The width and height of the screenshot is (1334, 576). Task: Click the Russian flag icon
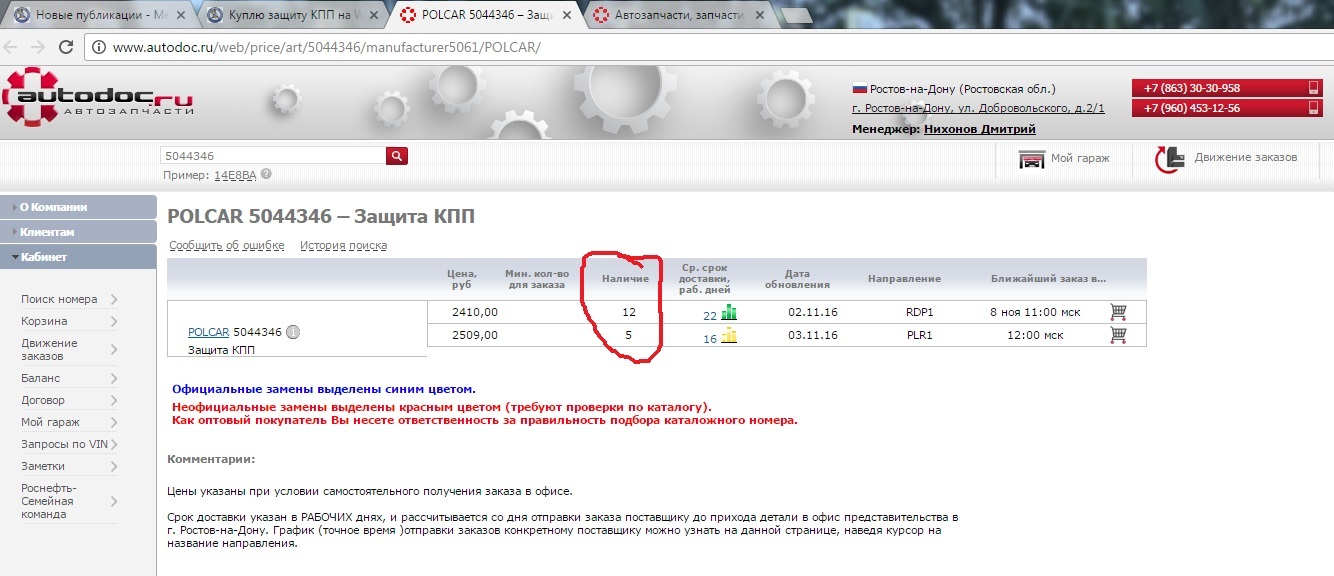point(859,88)
